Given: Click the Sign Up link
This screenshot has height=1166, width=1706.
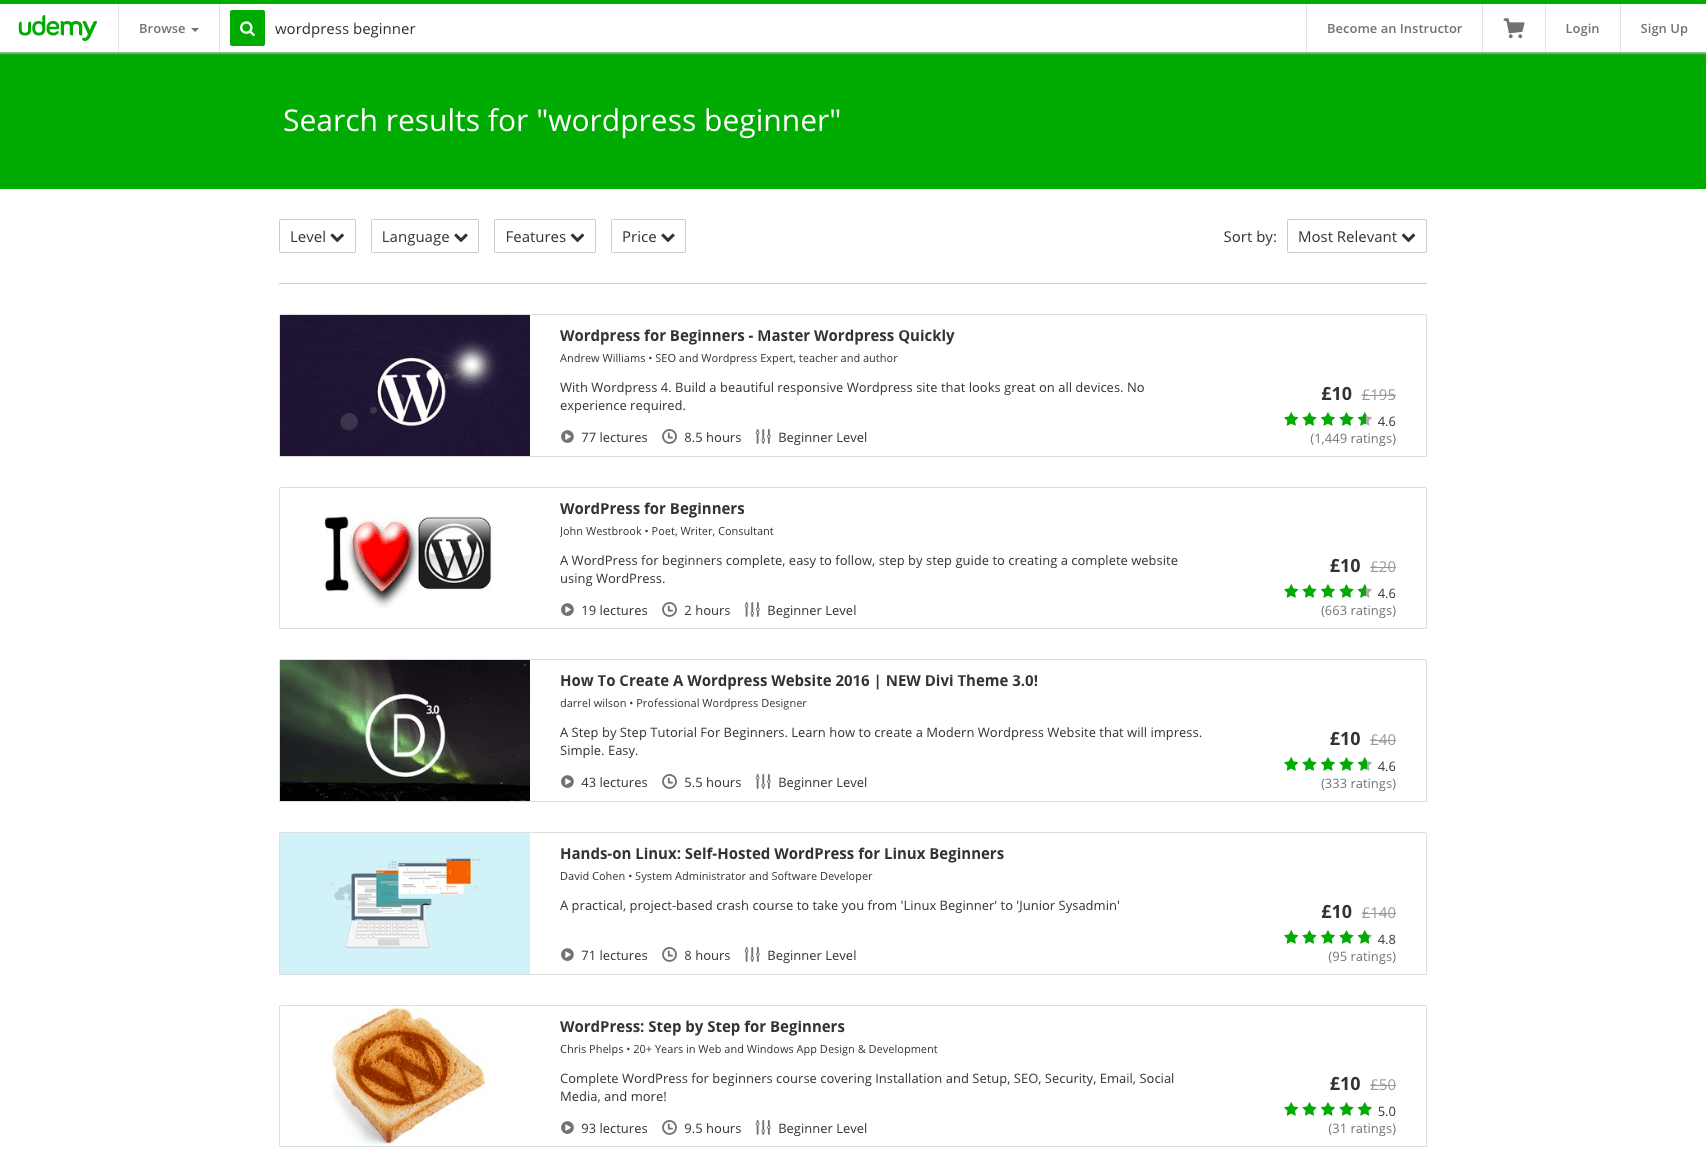Looking at the screenshot, I should (1663, 28).
